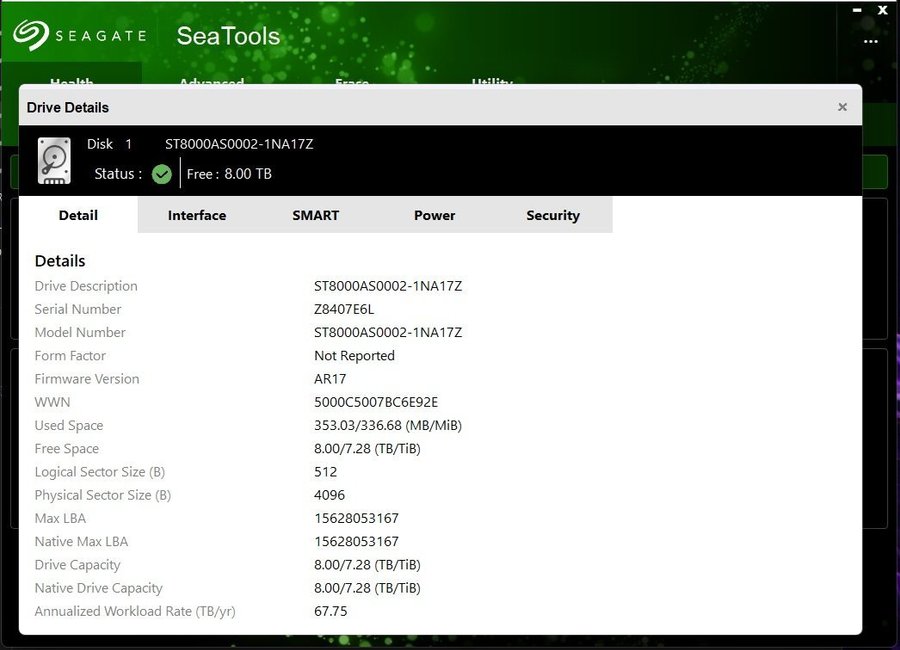Open the Advanced tab in SeaTools
Screen dimensions: 900x650
point(211,80)
